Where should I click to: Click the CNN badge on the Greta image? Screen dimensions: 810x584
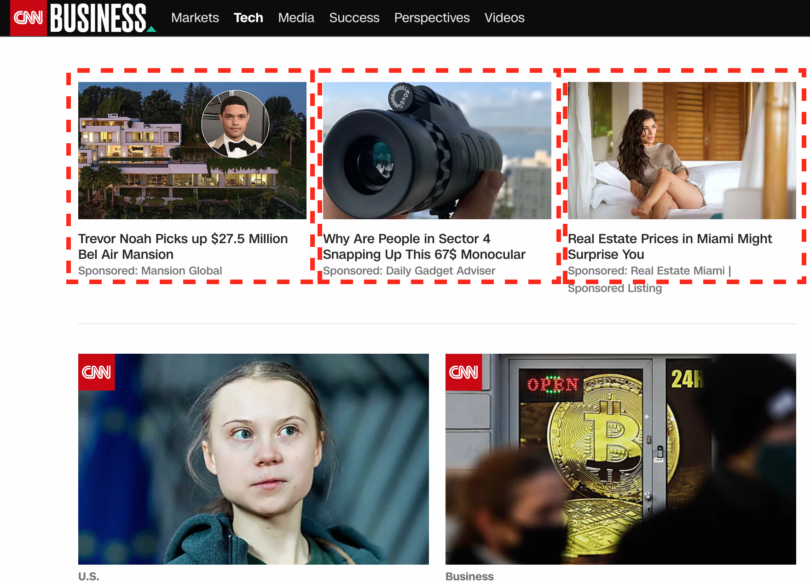click(97, 372)
